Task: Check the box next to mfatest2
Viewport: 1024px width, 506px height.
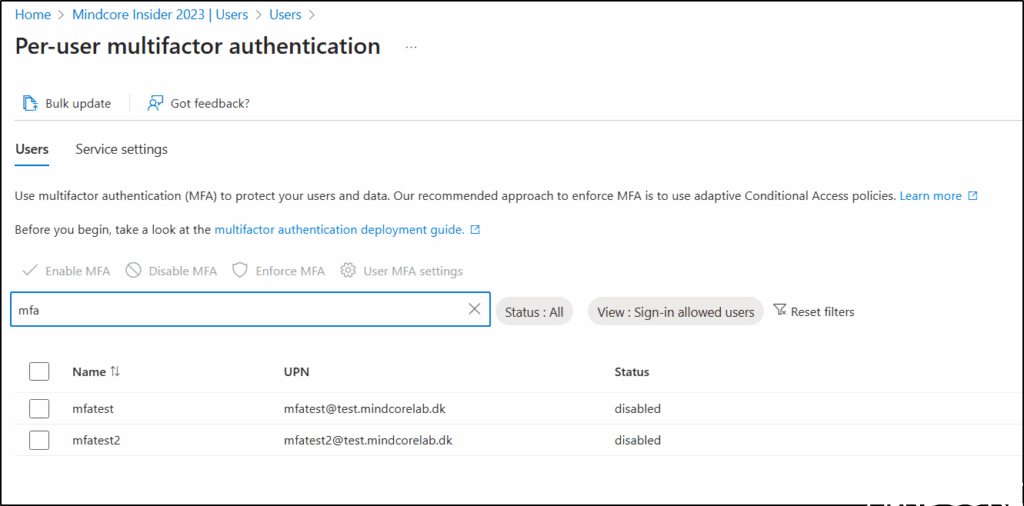Action: pos(39,440)
